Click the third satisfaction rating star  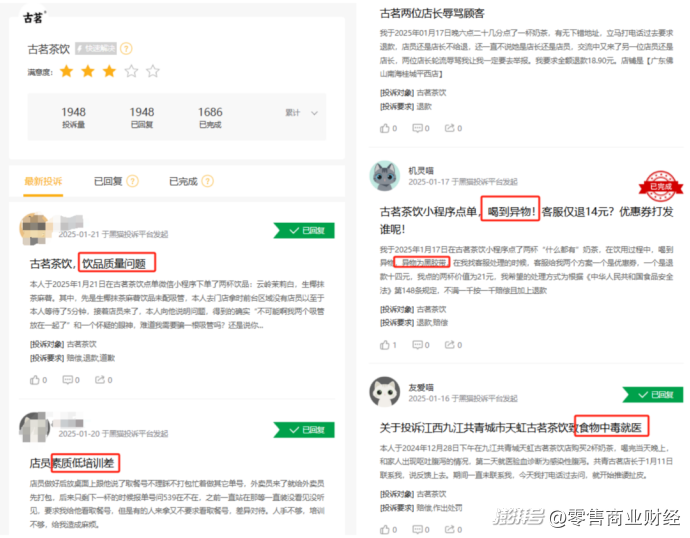[108, 72]
